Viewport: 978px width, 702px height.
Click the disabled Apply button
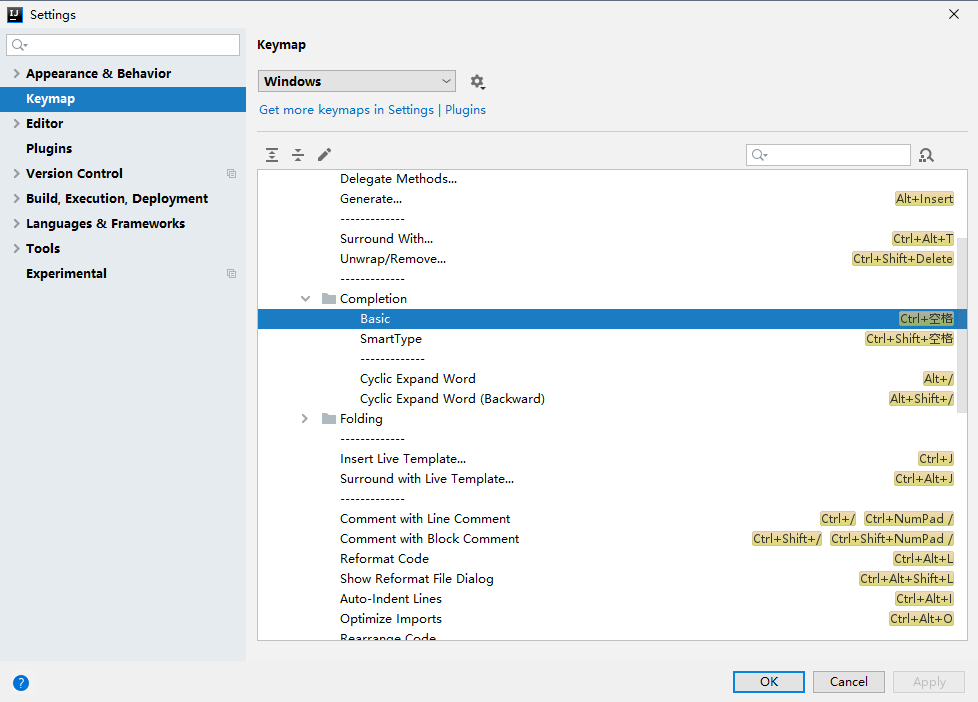(x=929, y=682)
